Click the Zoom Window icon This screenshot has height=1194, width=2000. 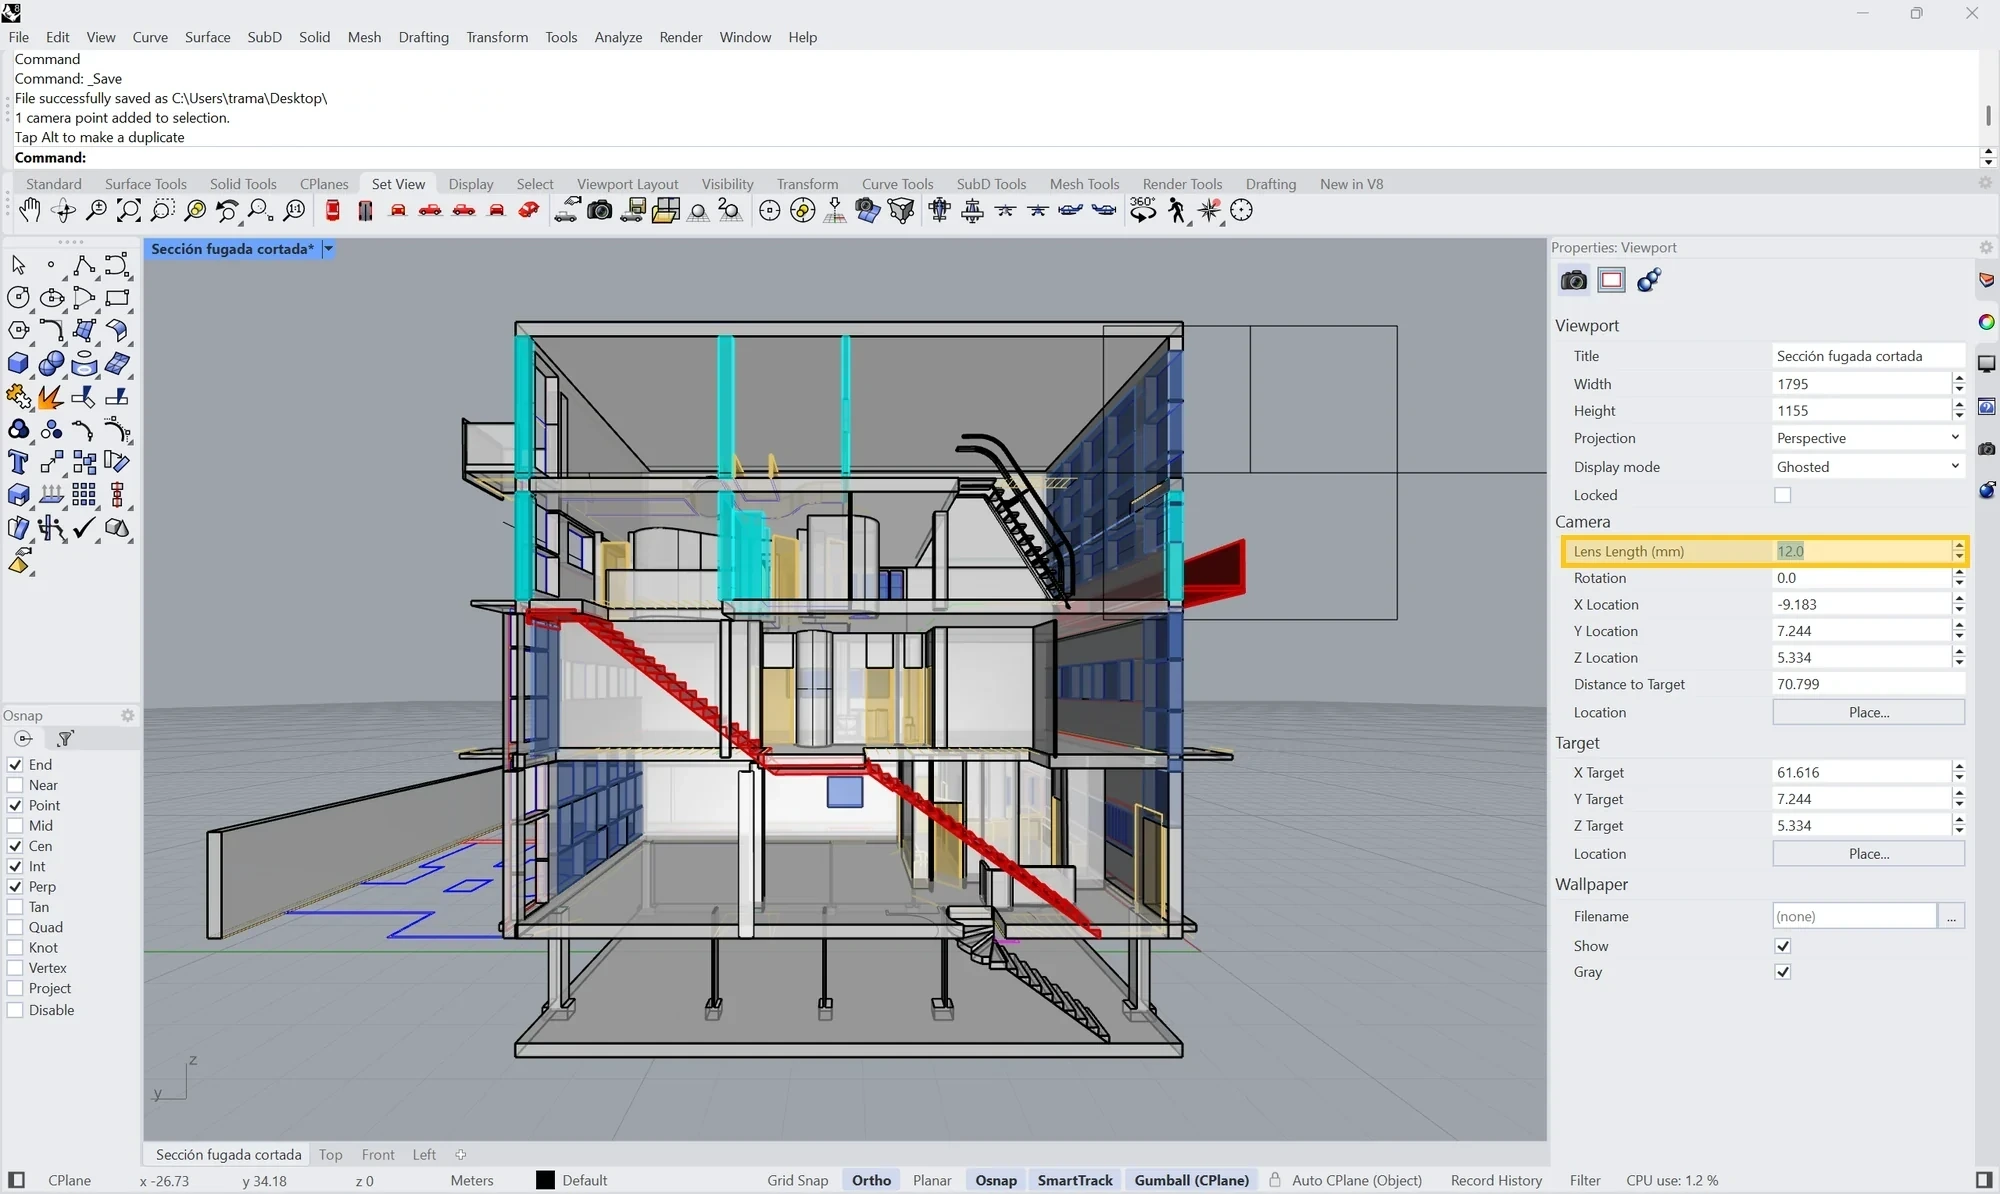162,210
